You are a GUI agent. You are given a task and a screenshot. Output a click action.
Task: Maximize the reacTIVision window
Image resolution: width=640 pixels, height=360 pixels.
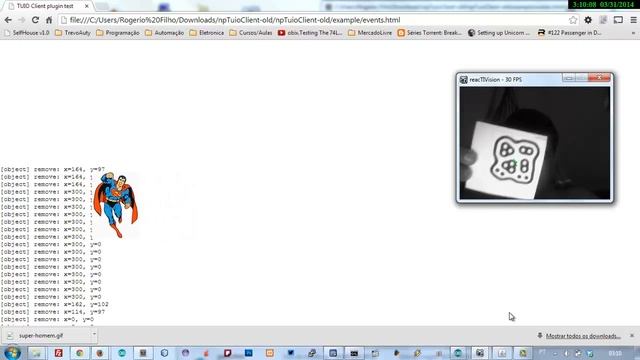pyautogui.click(x=581, y=78)
